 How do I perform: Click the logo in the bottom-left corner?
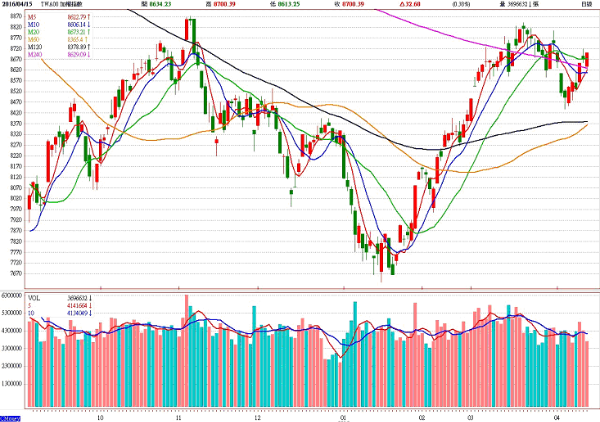[11, 416]
